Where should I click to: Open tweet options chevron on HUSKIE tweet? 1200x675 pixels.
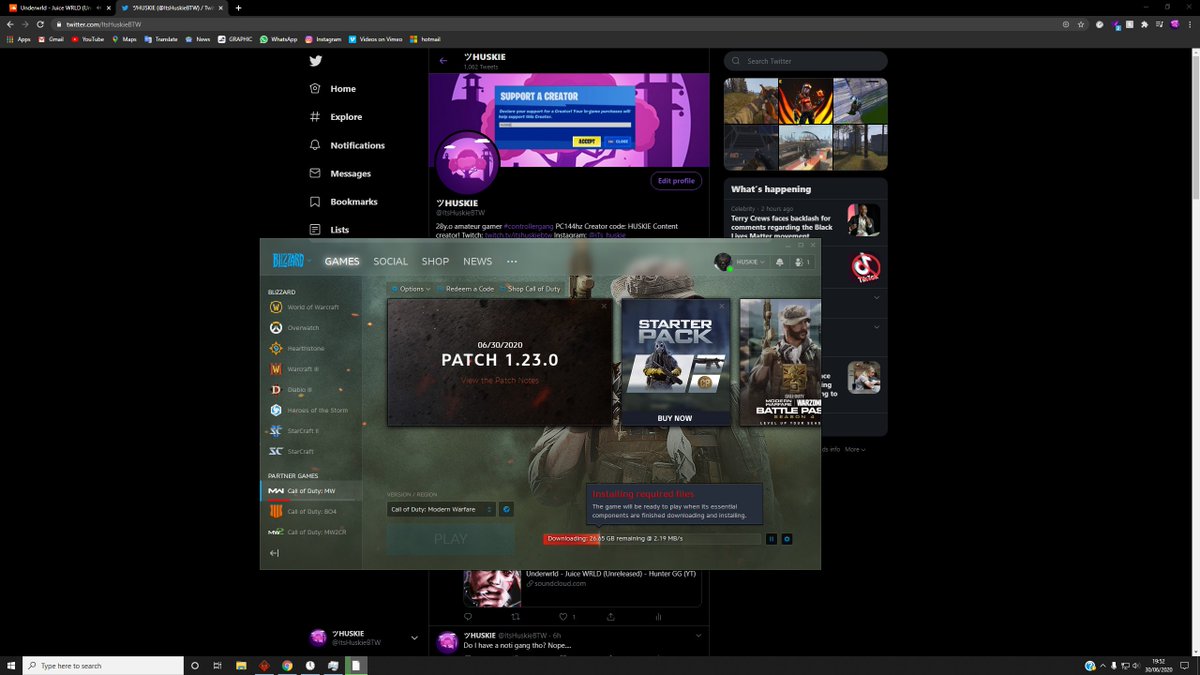coord(700,635)
